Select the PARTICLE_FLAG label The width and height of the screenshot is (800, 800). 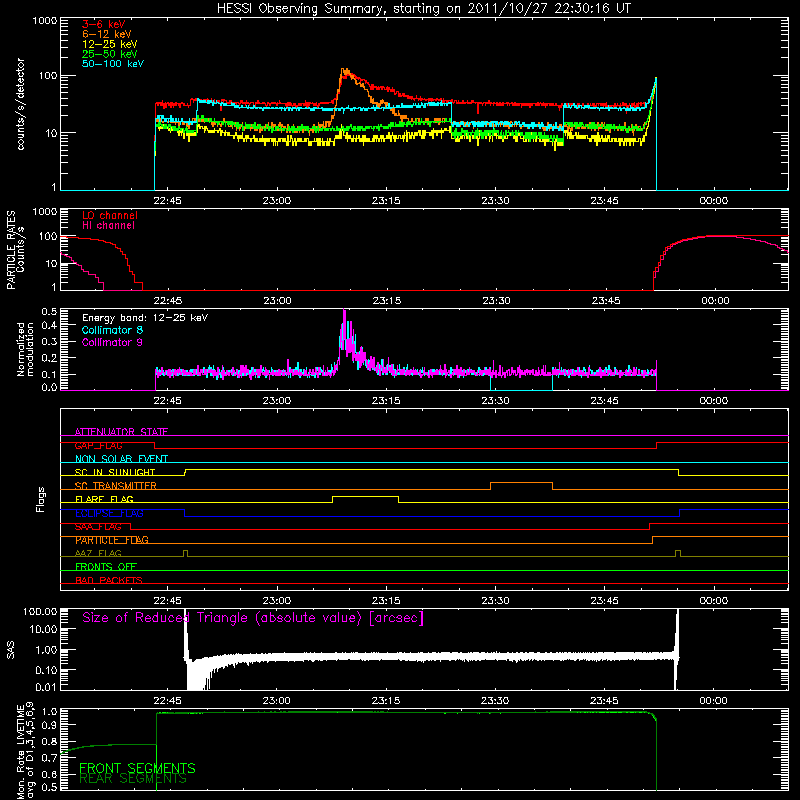(112, 540)
